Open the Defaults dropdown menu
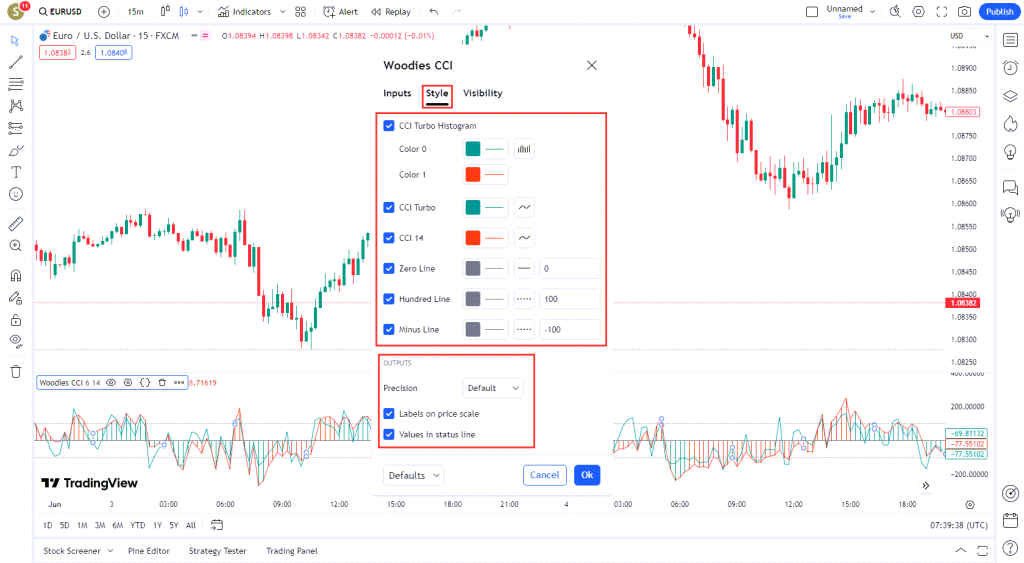Screen dimensions: 1024x563 414,475
